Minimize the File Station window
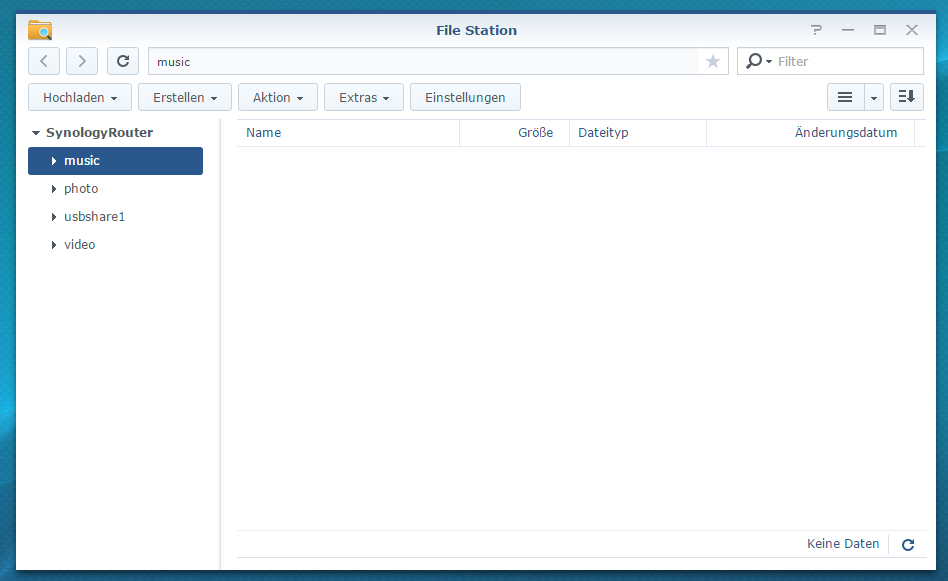The height and width of the screenshot is (581, 948). click(848, 30)
